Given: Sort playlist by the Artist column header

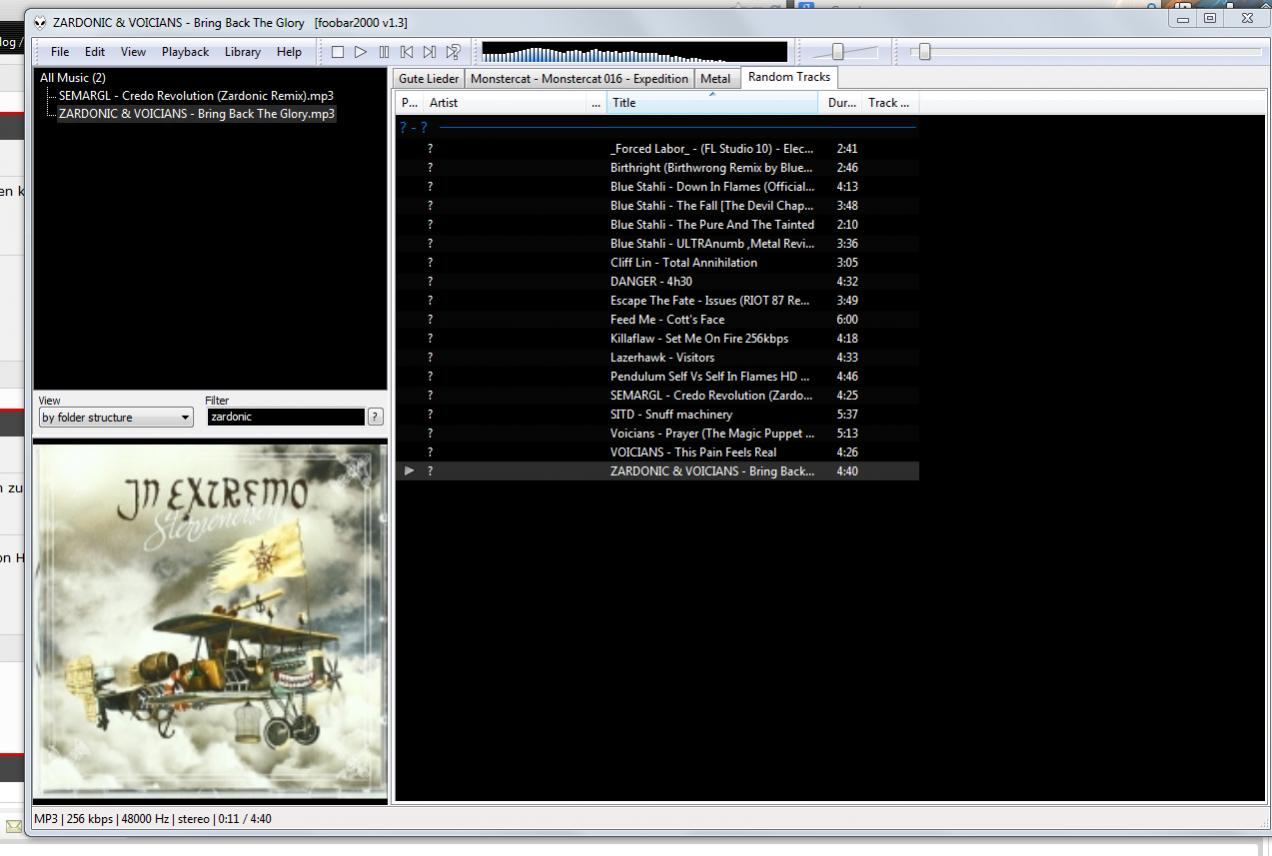Looking at the screenshot, I should click(x=507, y=102).
